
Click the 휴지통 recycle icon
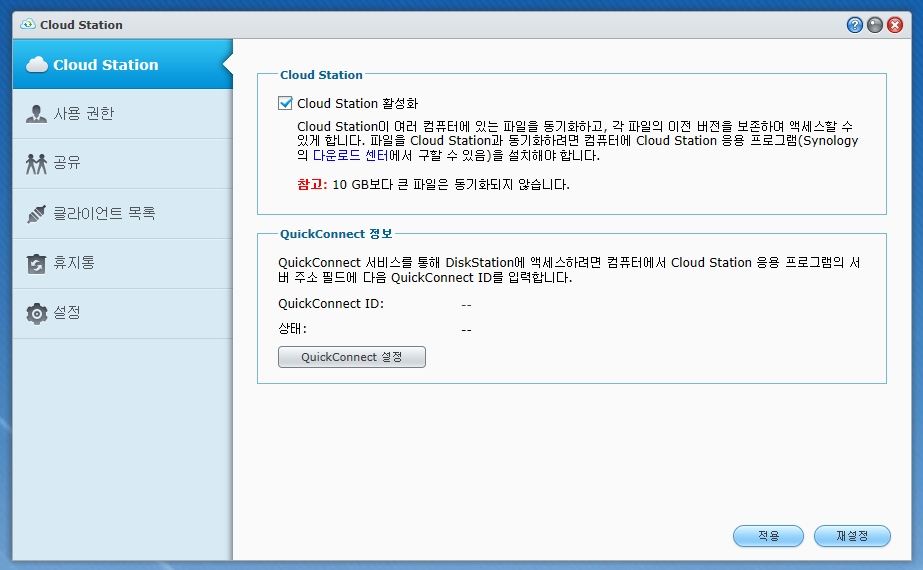(36, 264)
